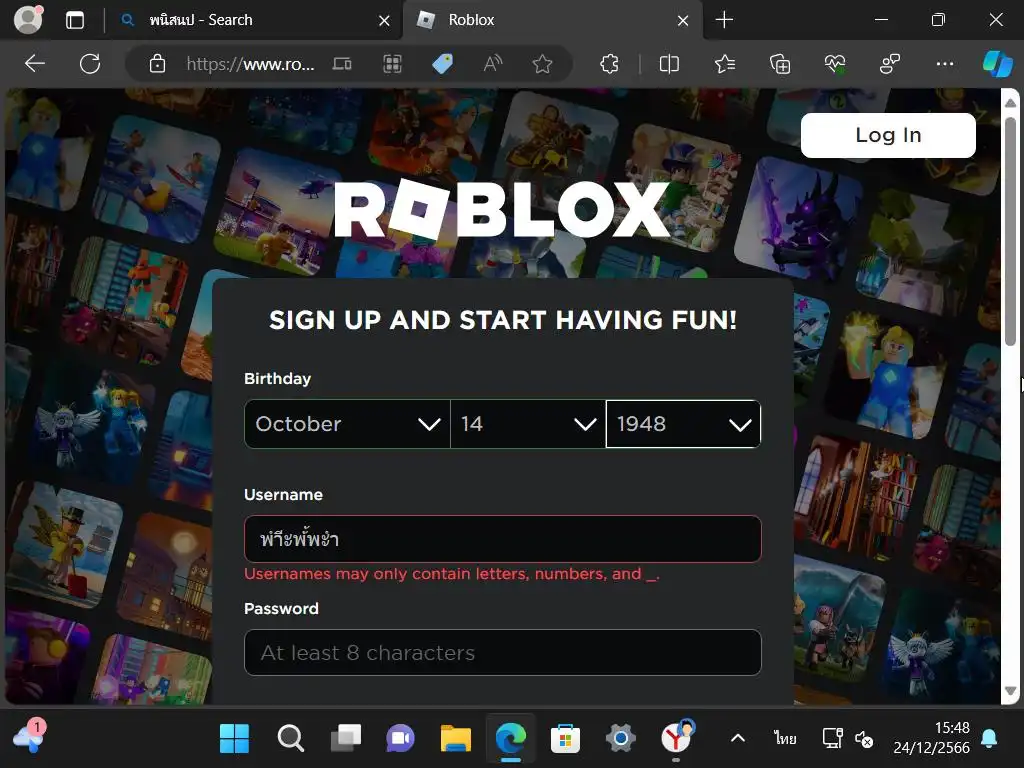Open the Yandex browser taskbar icon
The image size is (1024, 768).
tap(677, 737)
